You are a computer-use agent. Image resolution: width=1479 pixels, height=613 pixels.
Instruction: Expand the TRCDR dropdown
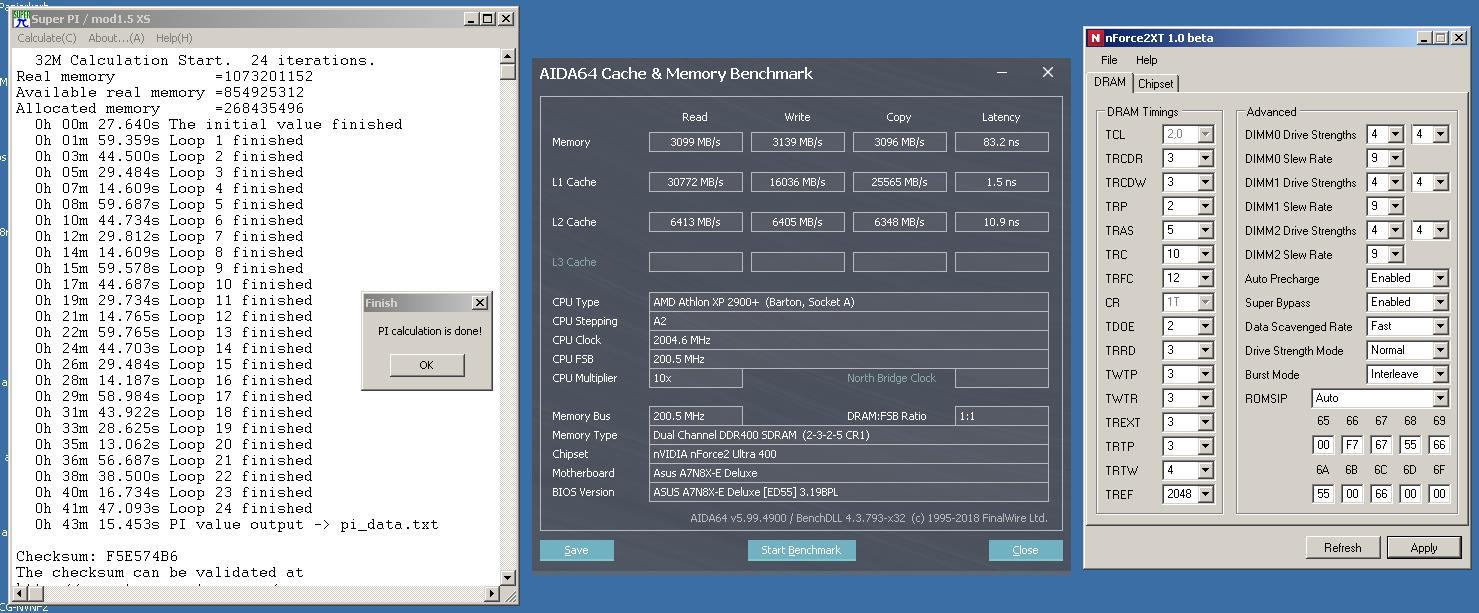(x=1205, y=158)
